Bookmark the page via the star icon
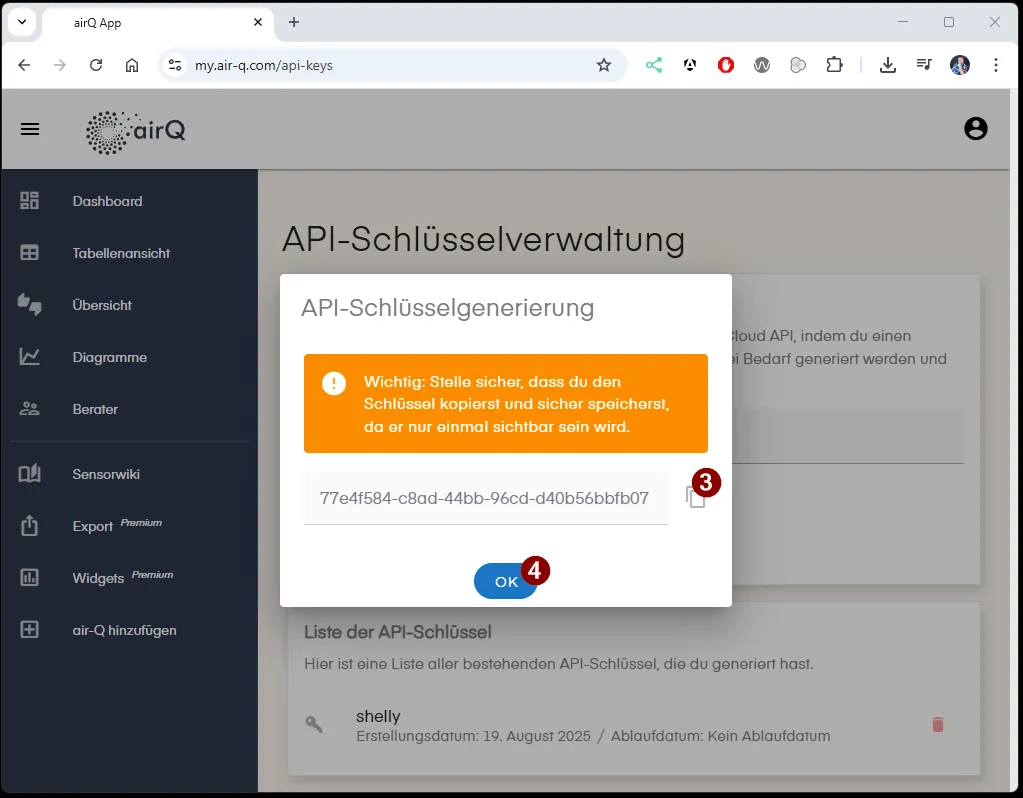This screenshot has height=798, width=1023. click(x=604, y=64)
